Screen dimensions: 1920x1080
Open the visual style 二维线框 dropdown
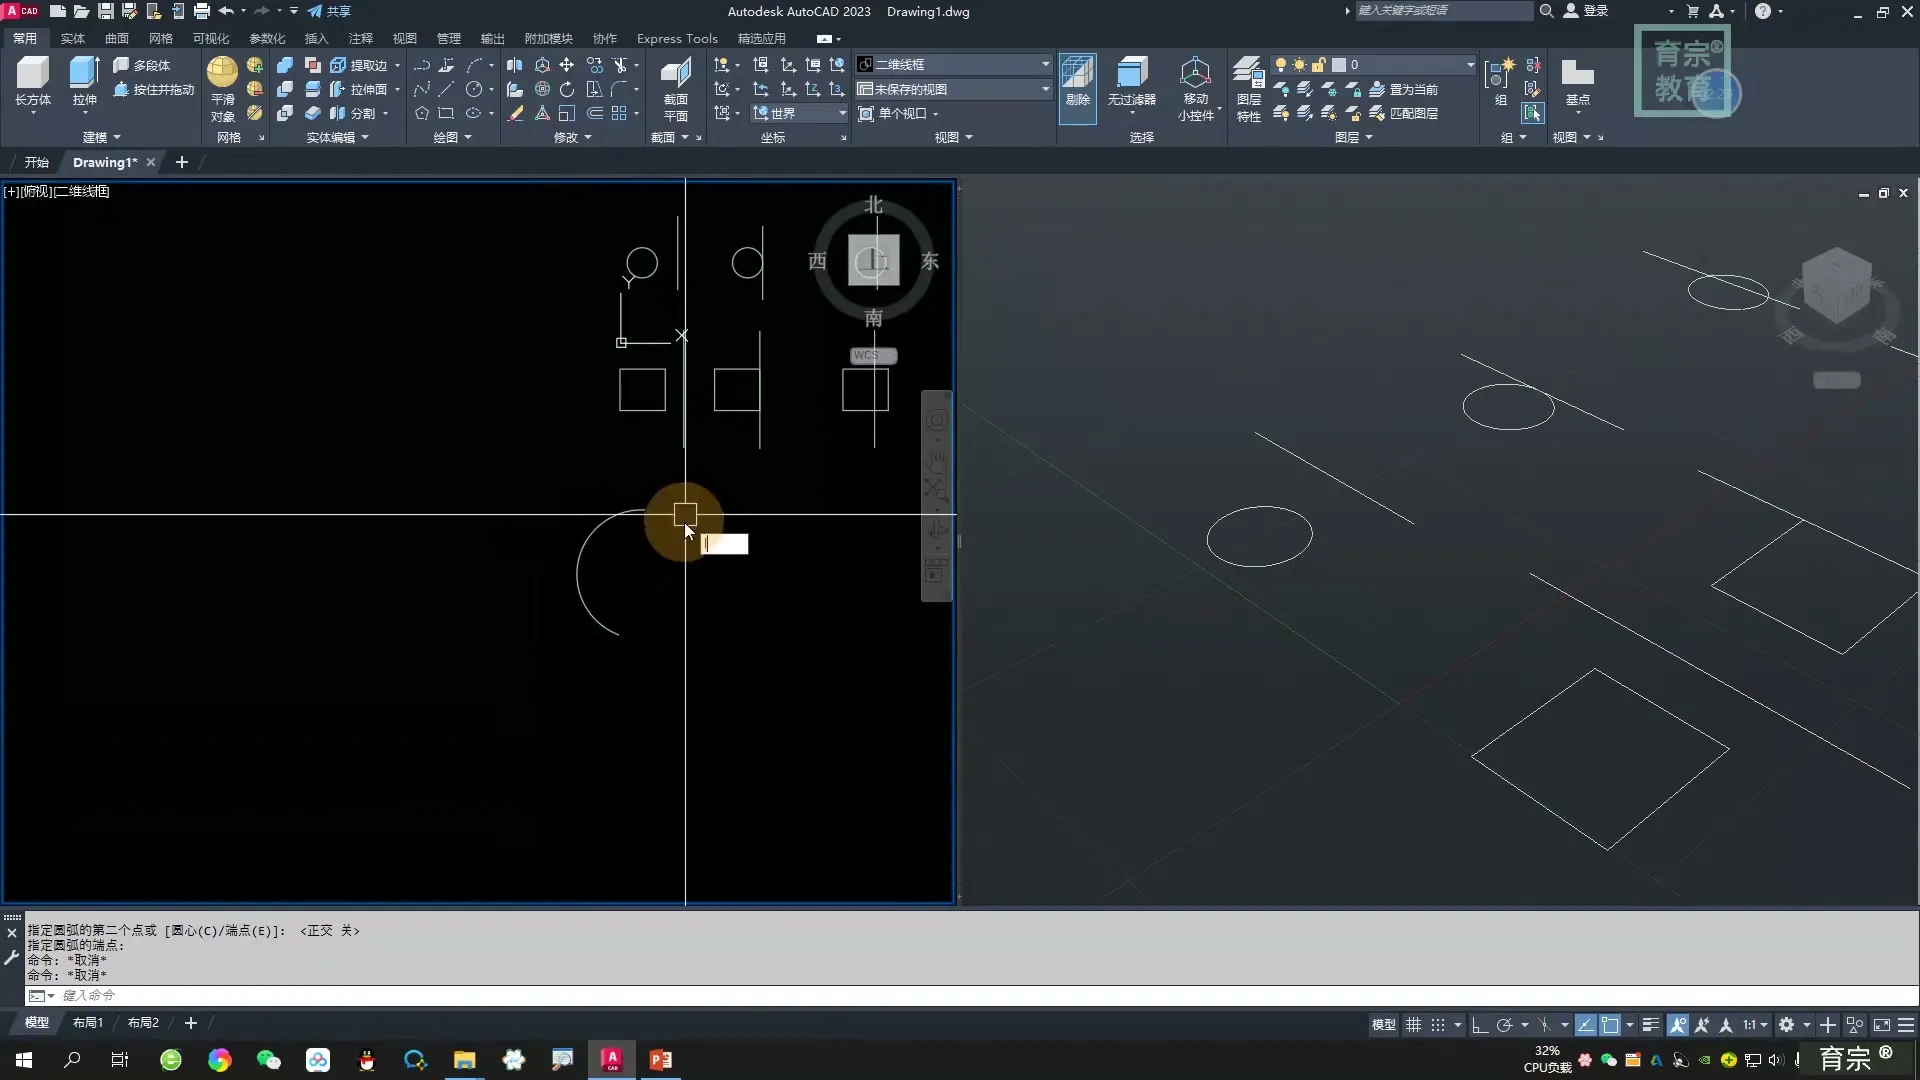tap(1045, 64)
